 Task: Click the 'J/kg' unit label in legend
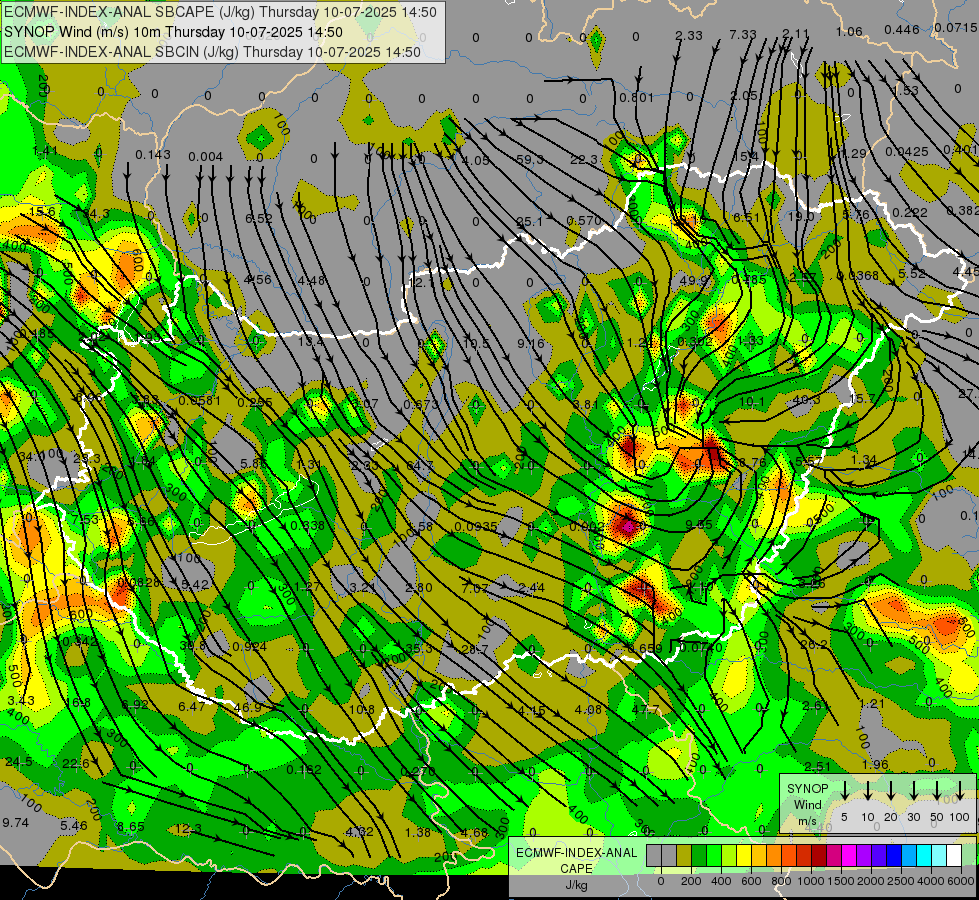(576, 885)
